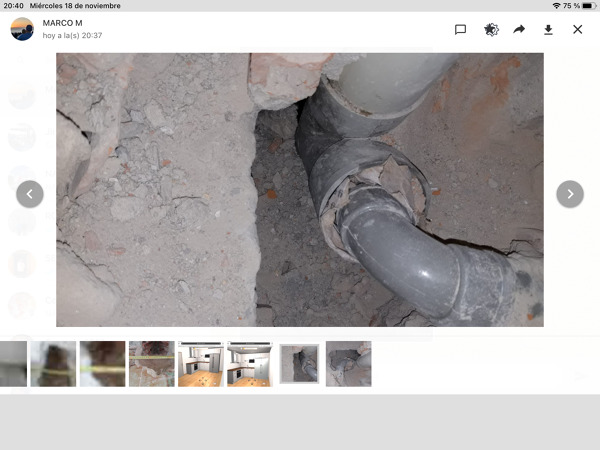Tap the main pipe photo
600x450 pixels.
pos(300,190)
